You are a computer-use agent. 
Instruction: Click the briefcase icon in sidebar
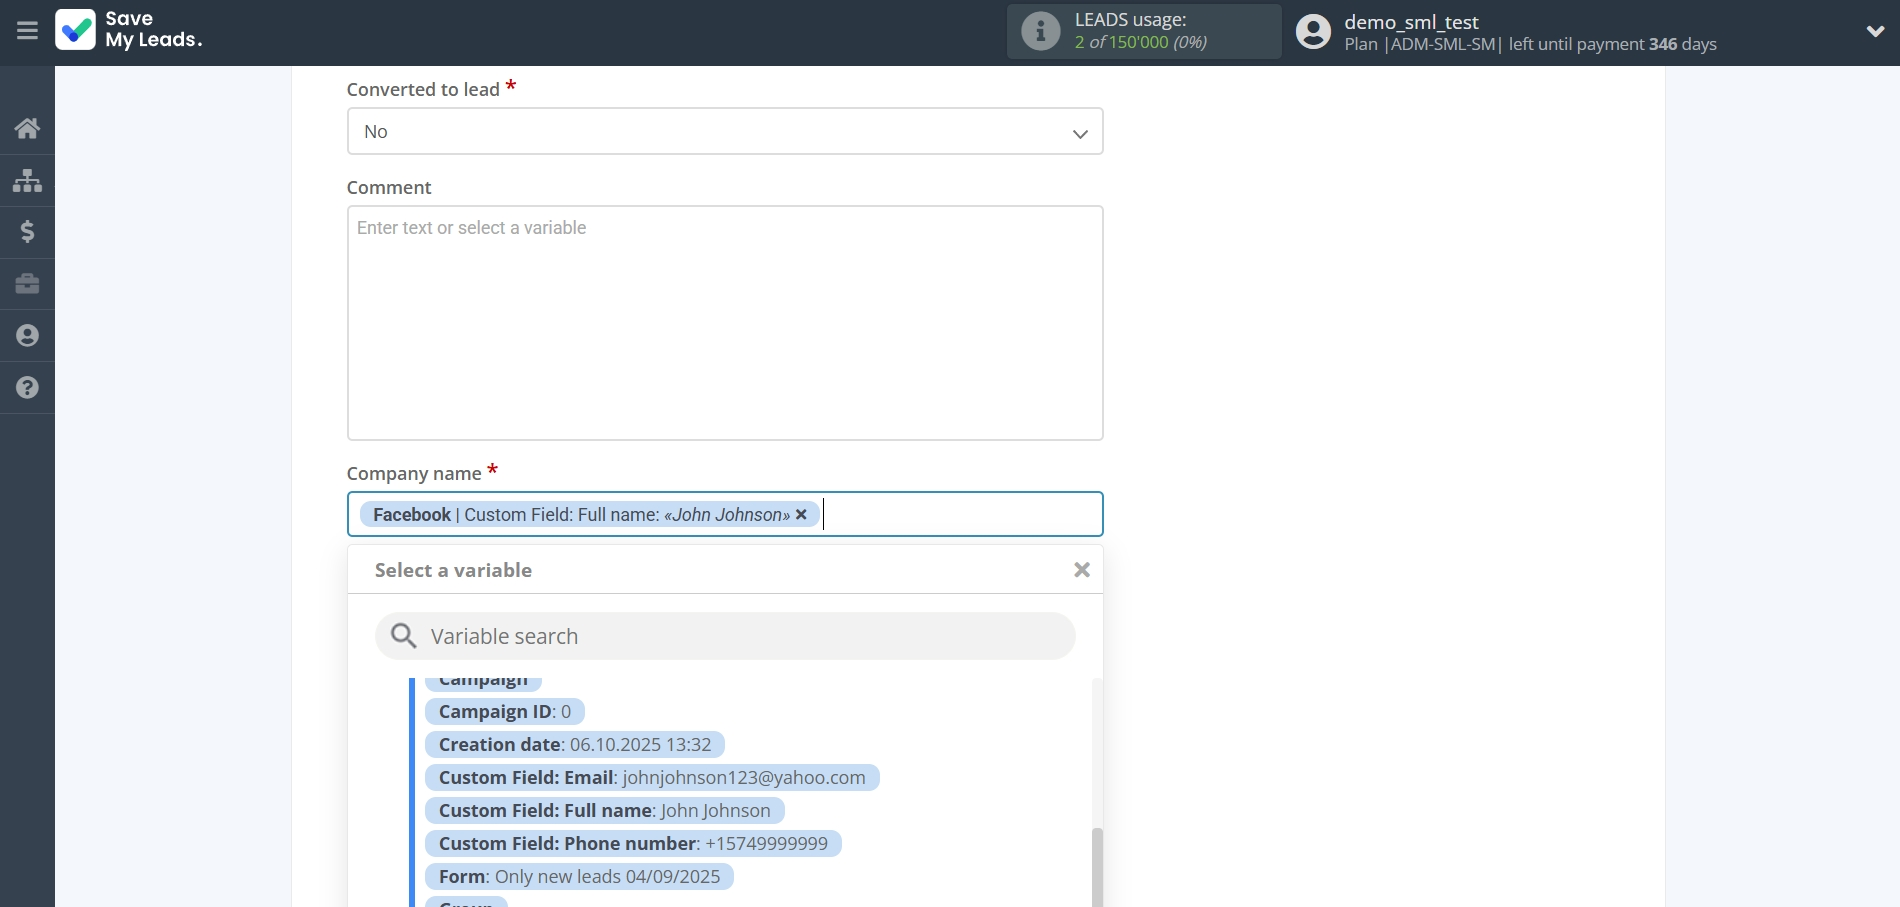click(27, 284)
